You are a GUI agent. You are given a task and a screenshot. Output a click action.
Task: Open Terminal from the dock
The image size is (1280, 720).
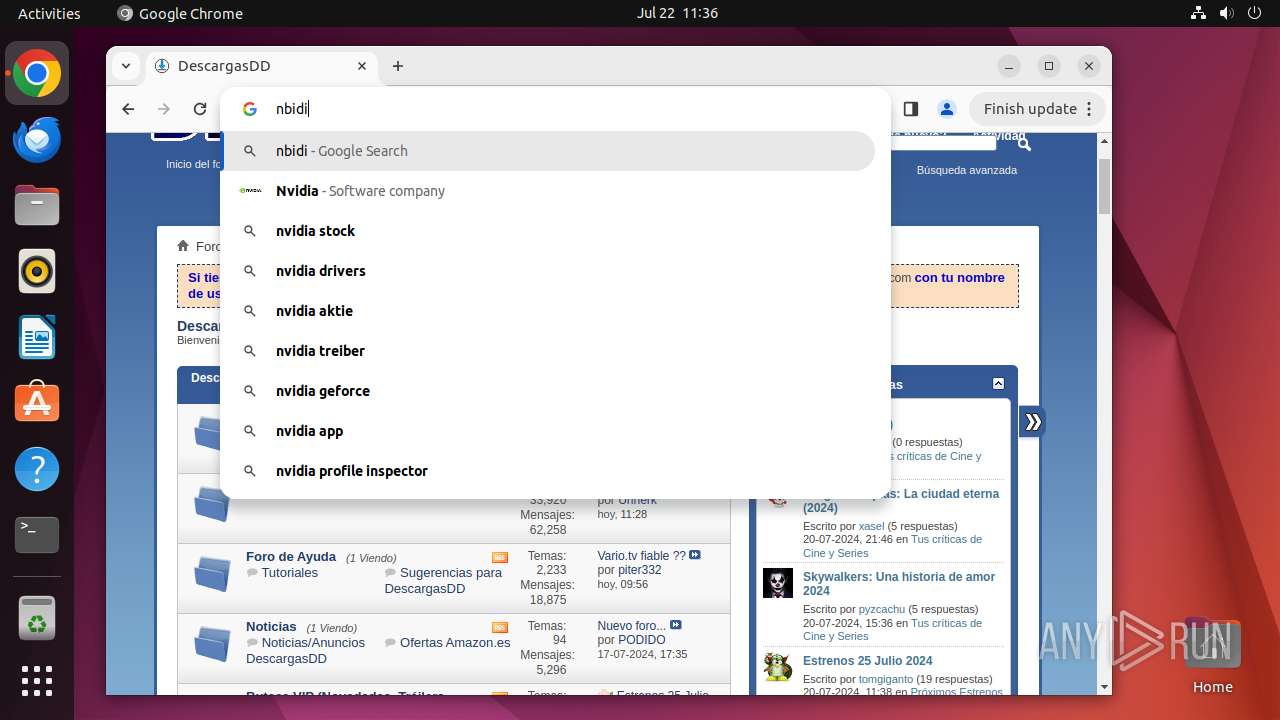(x=37, y=535)
